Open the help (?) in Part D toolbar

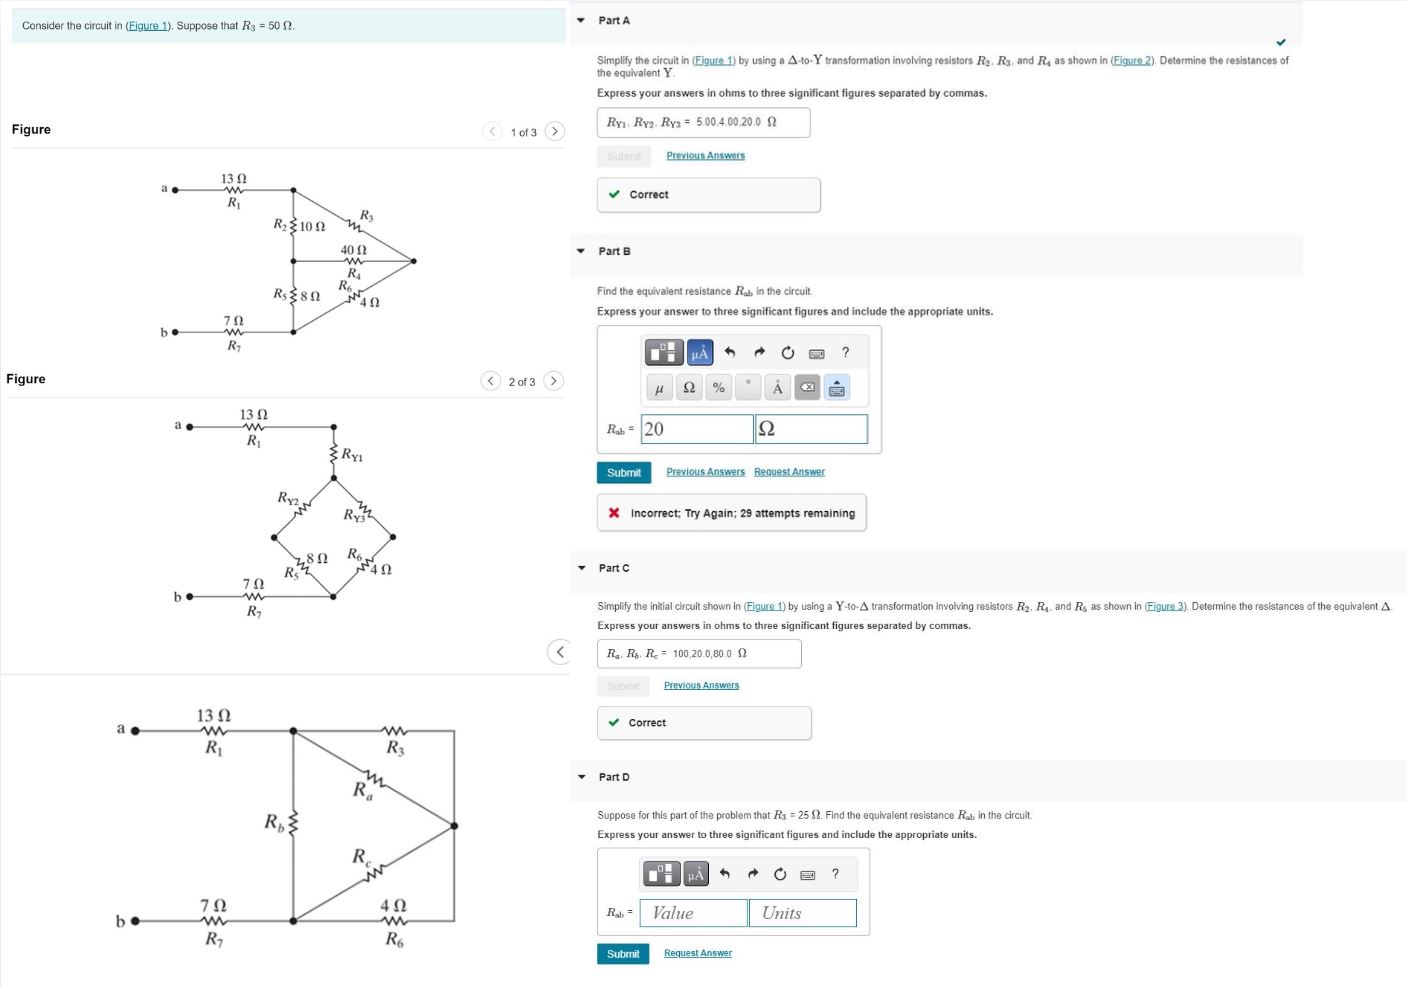[836, 874]
